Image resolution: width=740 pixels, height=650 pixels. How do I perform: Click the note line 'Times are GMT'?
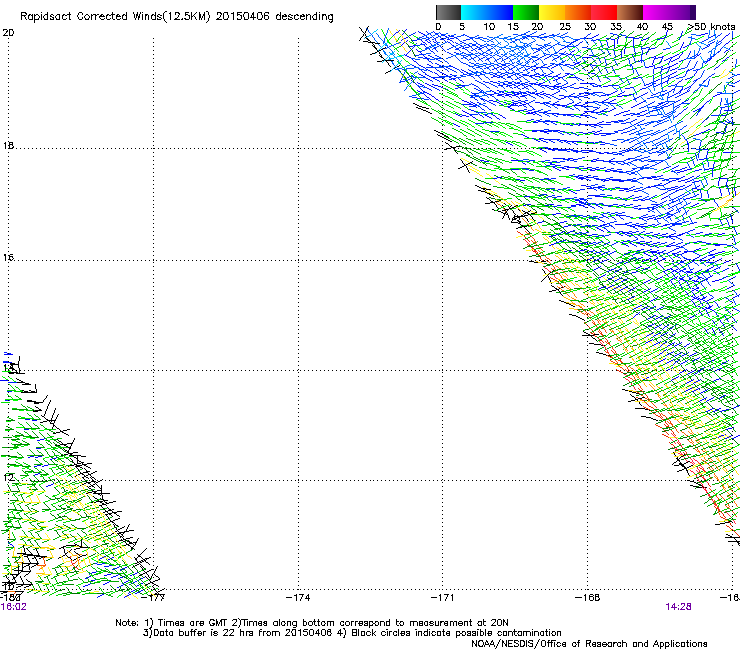click(193, 623)
